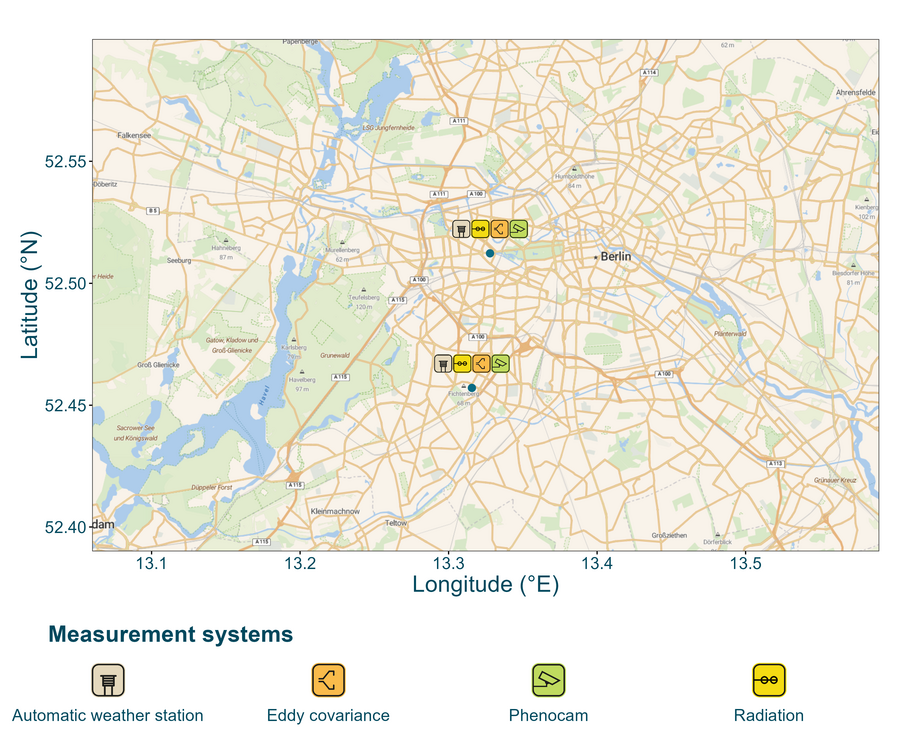Click the 13.3 longitude tick label
This screenshot has width=900, height=750.
click(449, 564)
